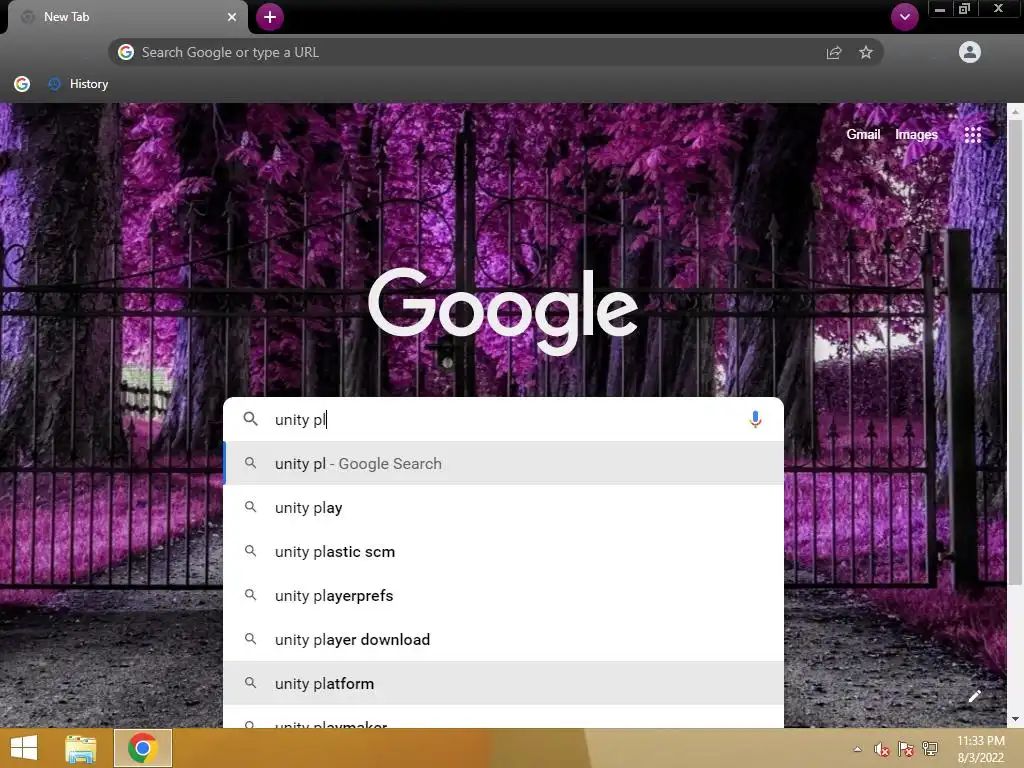The image size is (1024, 768).
Task: Start voice search with microphone icon
Action: (755, 419)
